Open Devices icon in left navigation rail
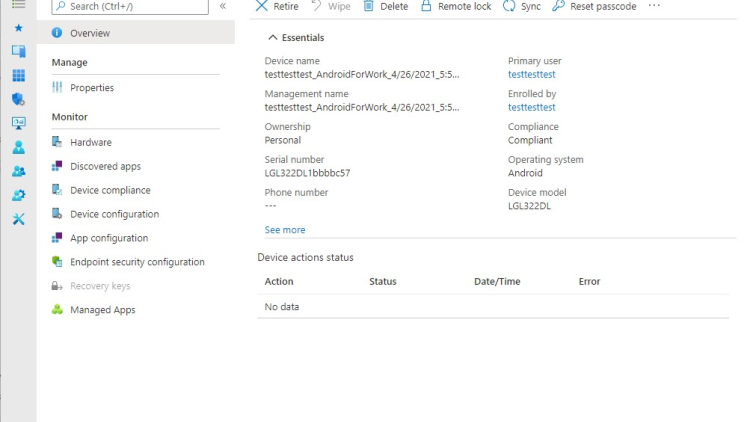Image resolution: width=750 pixels, height=422 pixels. pyautogui.click(x=18, y=52)
